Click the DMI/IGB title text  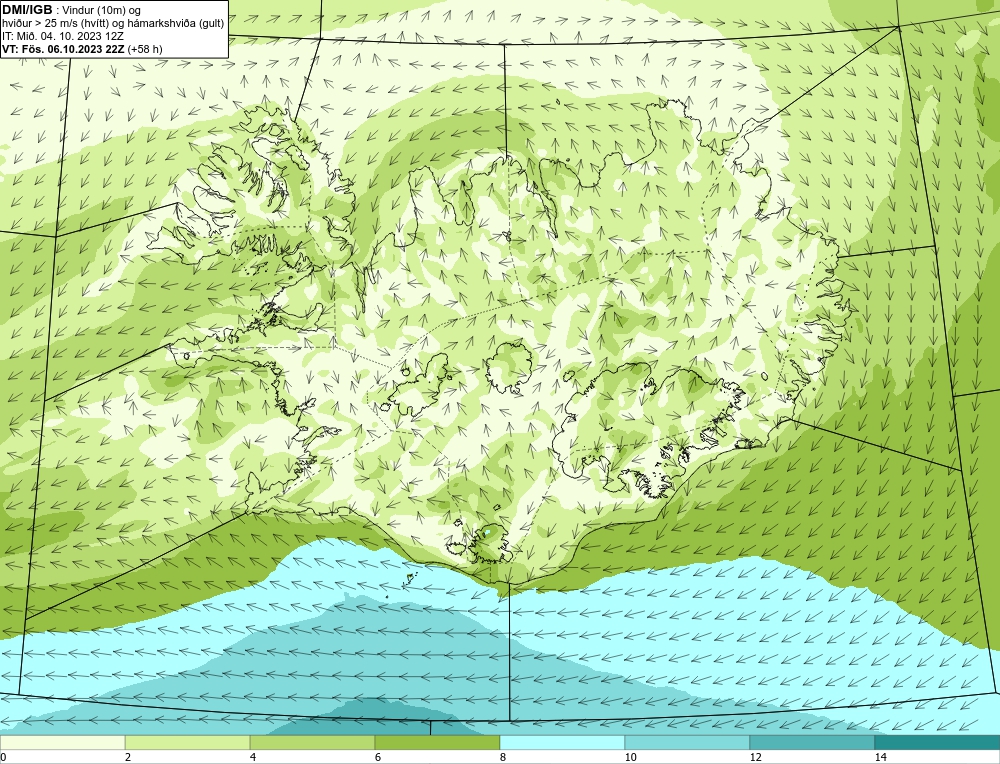coord(27,10)
